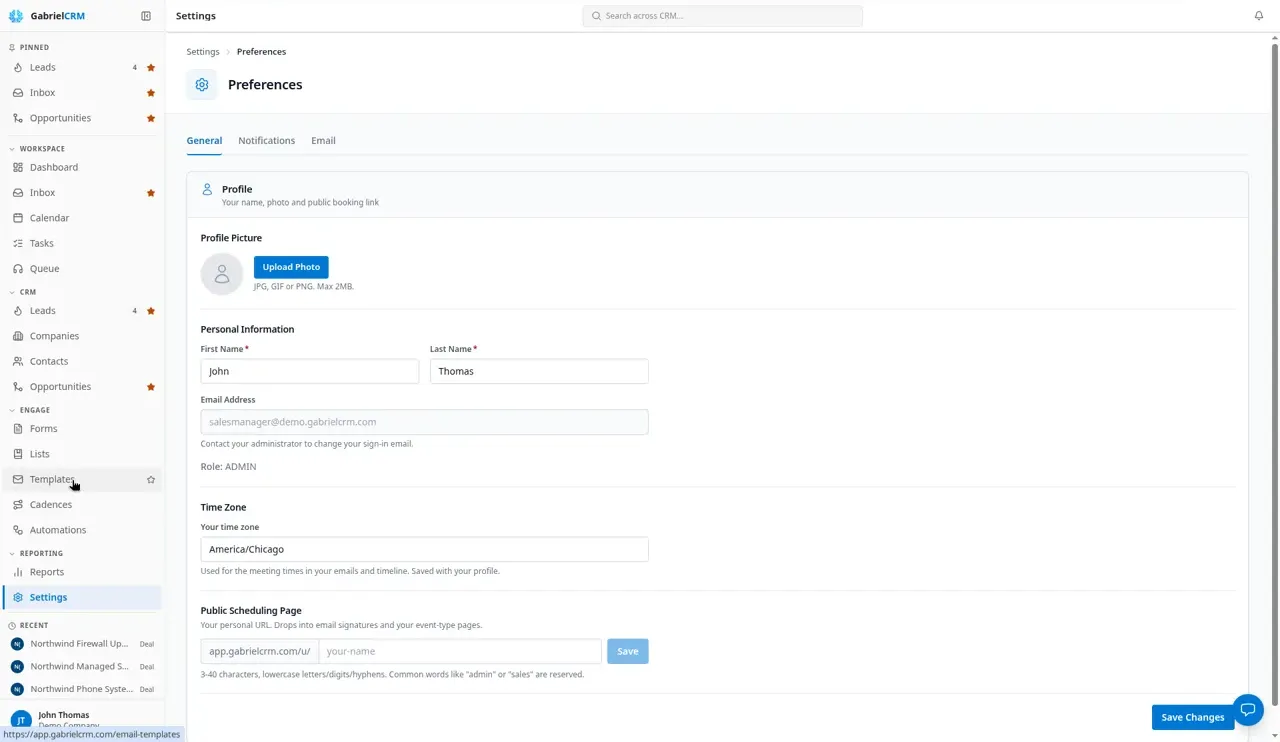Viewport: 1280px width, 742px height.
Task: Toggle star on CRM Leads
Action: (151, 311)
